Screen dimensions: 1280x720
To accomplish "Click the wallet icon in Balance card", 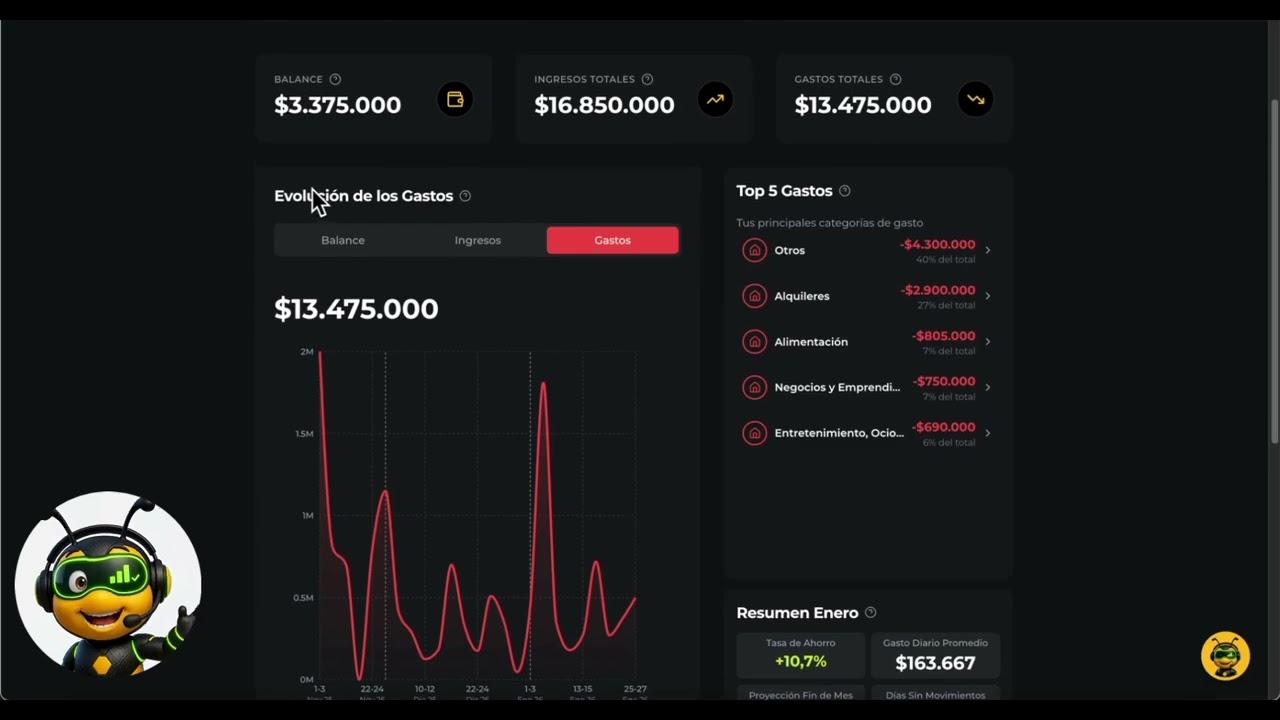I will pyautogui.click(x=455, y=99).
